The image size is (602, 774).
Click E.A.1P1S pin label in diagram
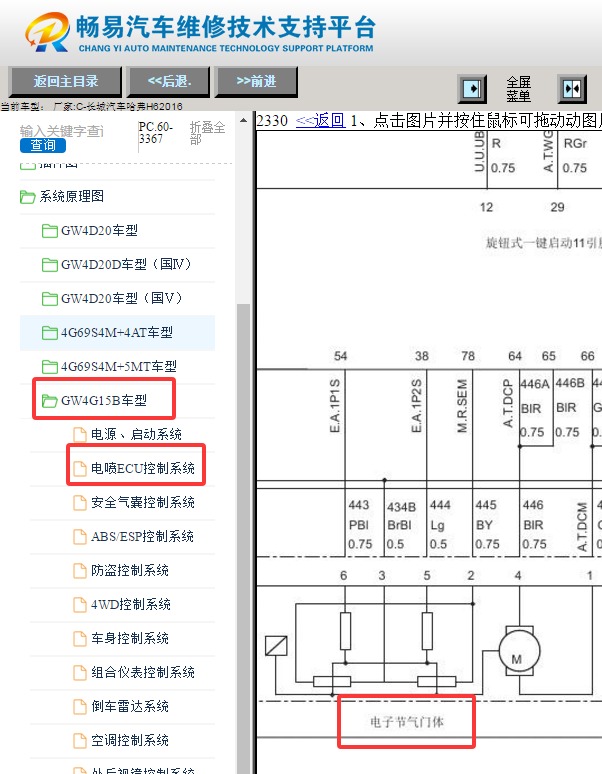coord(335,406)
